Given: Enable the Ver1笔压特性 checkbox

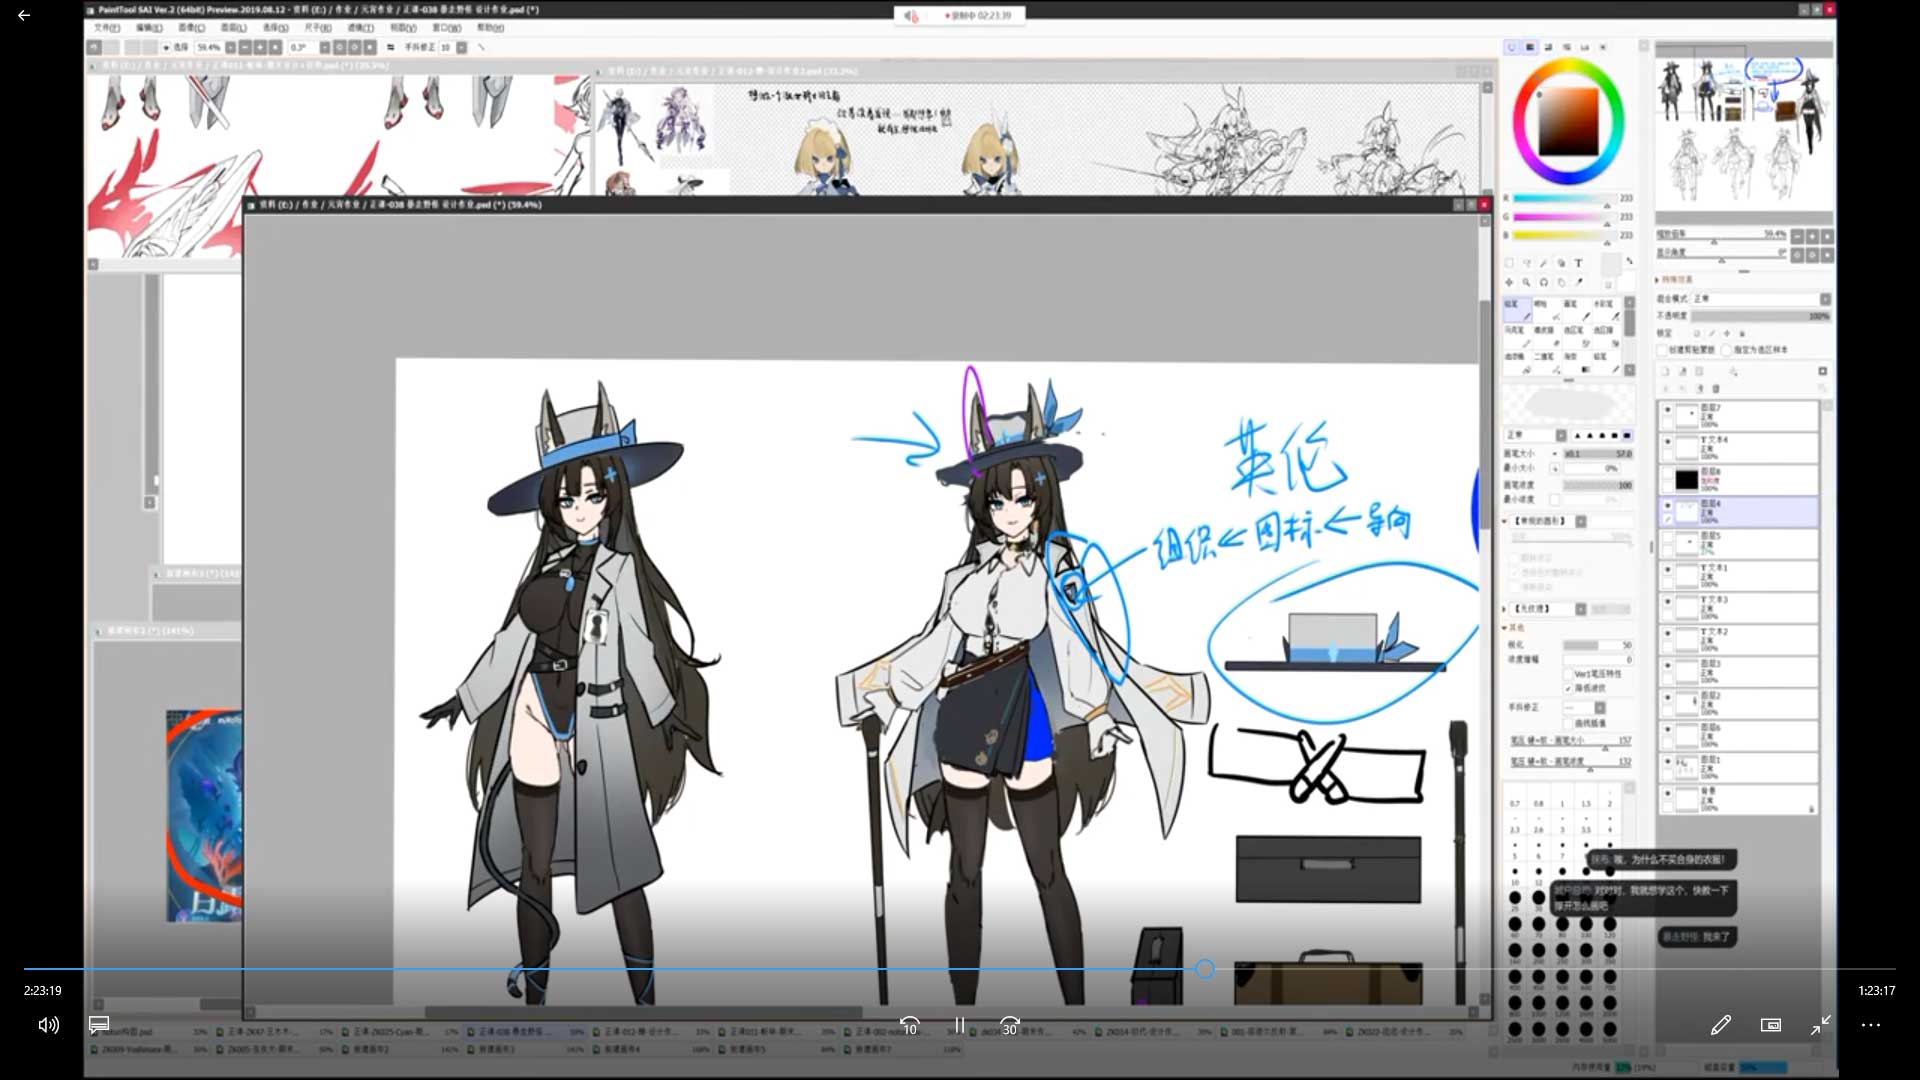Looking at the screenshot, I should coord(1568,674).
